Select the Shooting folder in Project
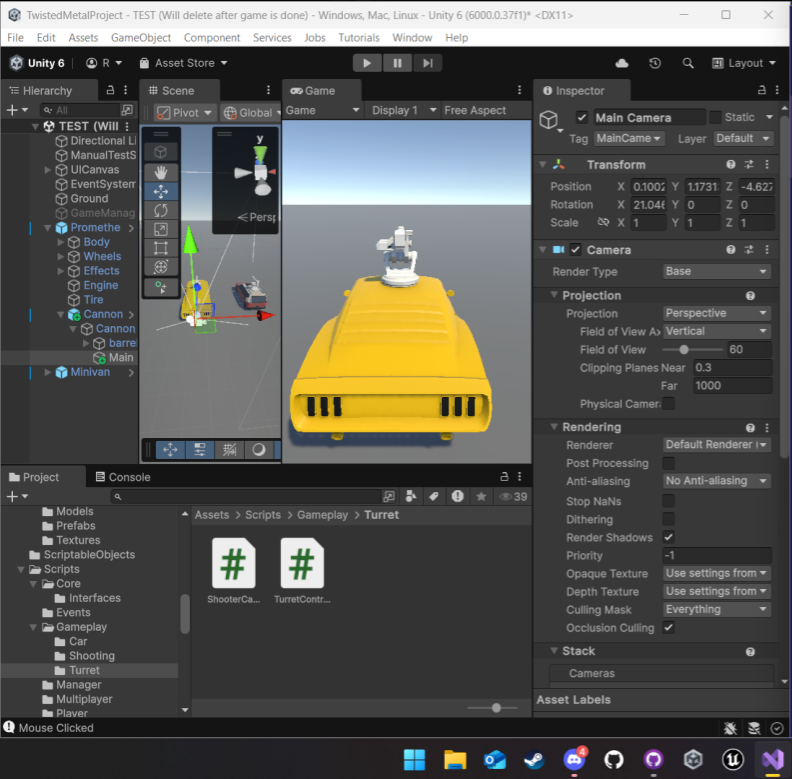Screen dimensions: 792x779 (91, 656)
